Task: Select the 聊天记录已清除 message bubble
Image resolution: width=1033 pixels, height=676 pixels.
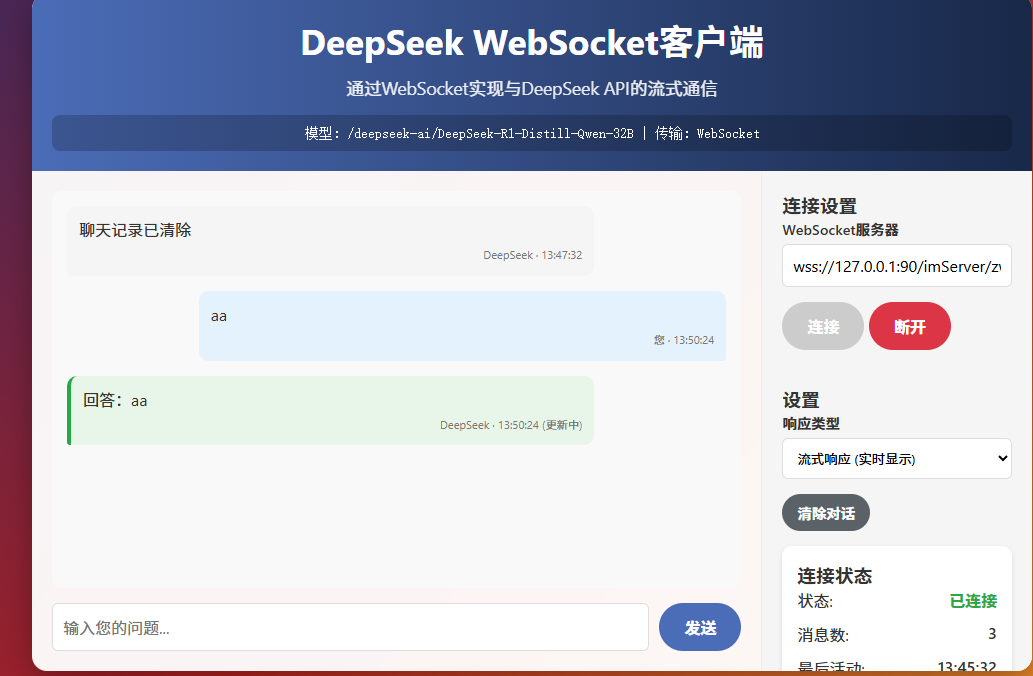Action: tap(330, 240)
